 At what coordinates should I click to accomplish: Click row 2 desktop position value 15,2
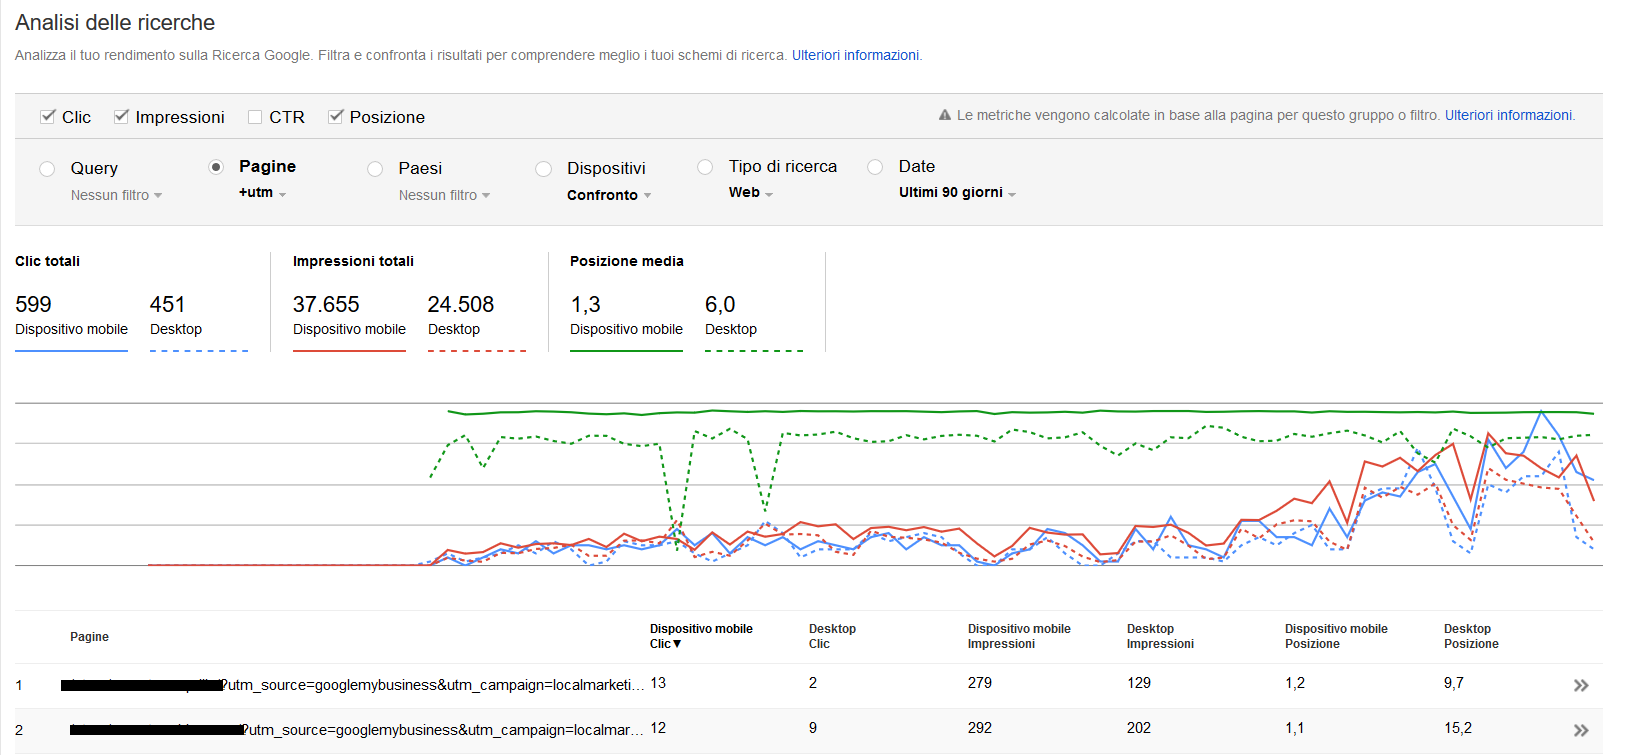1458,728
